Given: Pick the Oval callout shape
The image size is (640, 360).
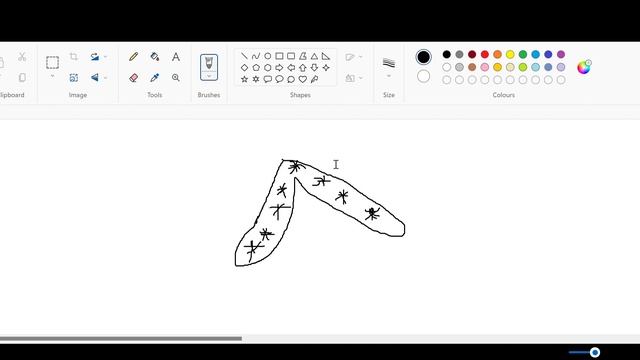Looking at the screenshot, I should [x=279, y=79].
